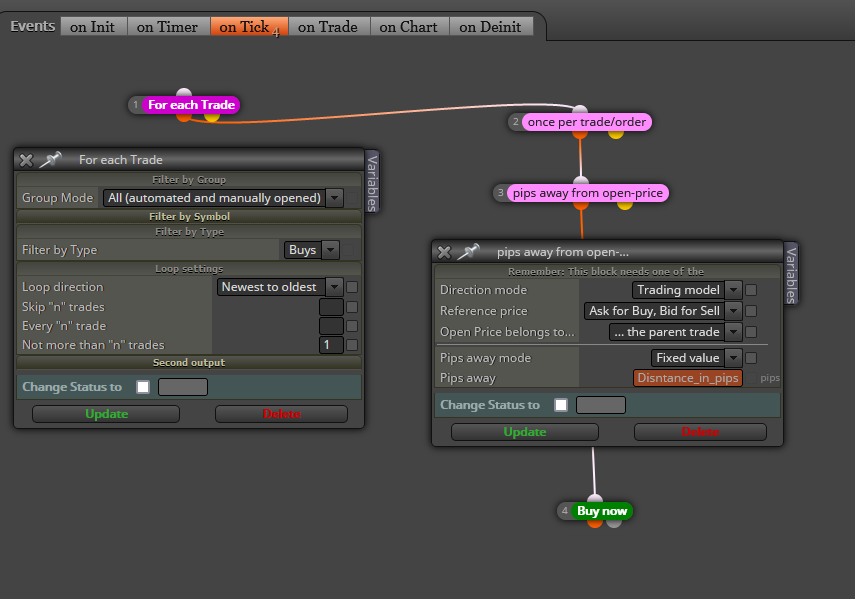
Task: Pin the For each Trade panel
Action: [x=51, y=159]
